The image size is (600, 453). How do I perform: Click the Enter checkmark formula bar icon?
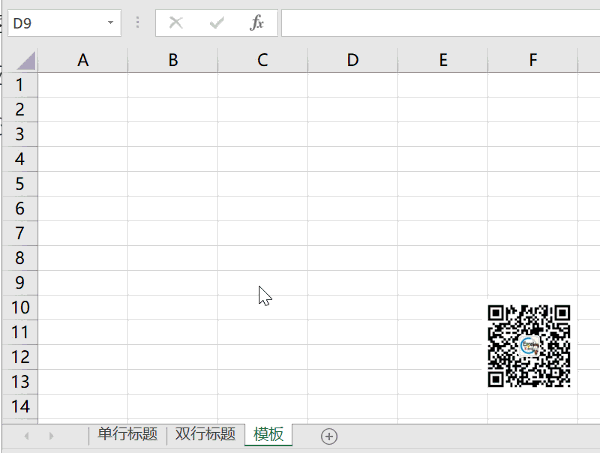(x=217, y=23)
